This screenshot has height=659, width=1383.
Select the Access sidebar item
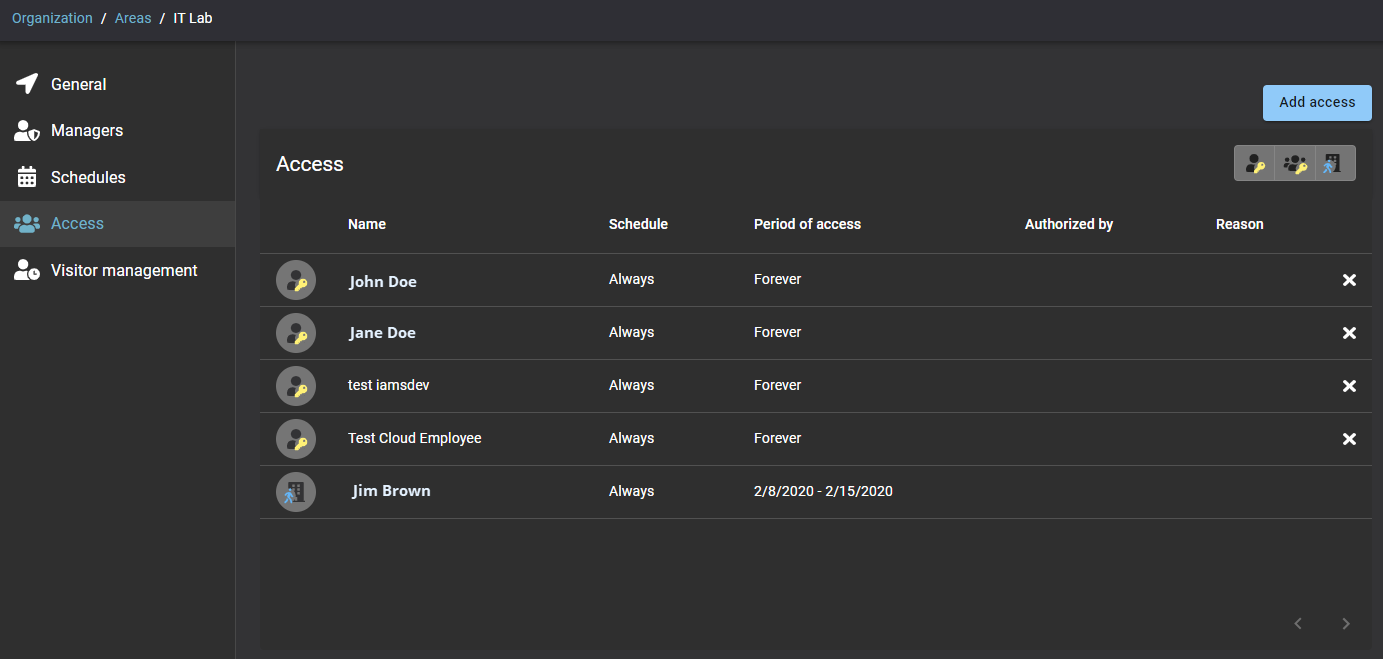coord(117,223)
